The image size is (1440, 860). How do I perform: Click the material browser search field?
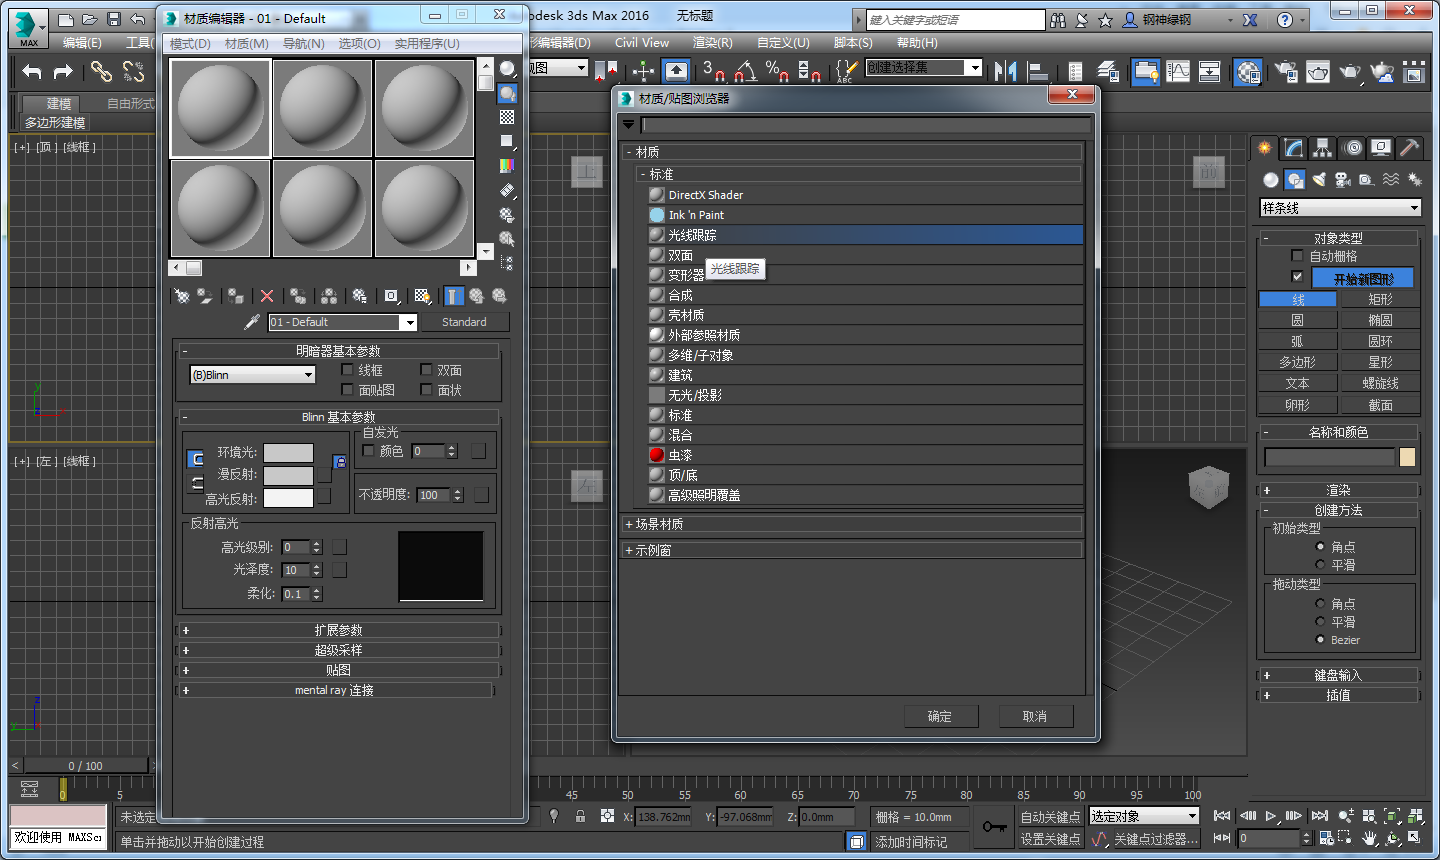(866, 125)
